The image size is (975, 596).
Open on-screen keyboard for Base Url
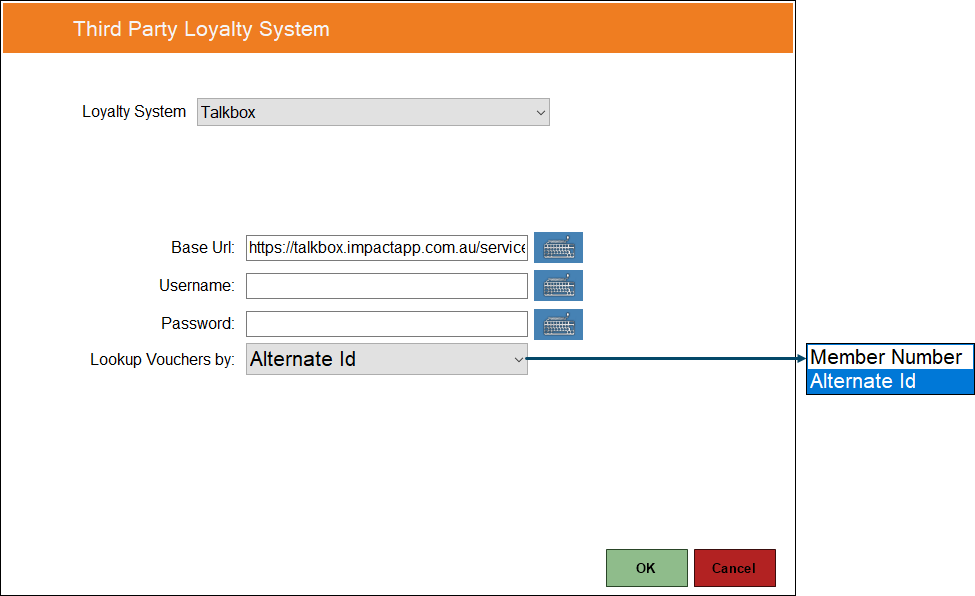coord(558,248)
